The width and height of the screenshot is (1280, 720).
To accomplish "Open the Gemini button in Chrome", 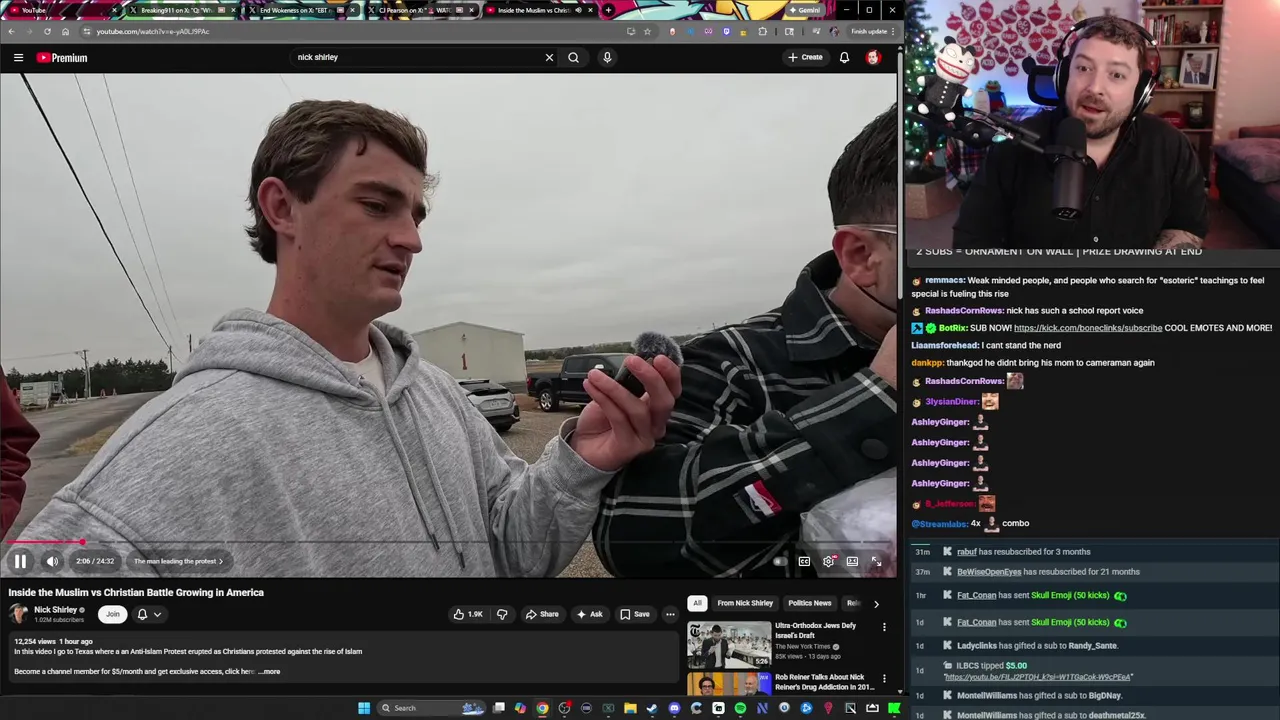I will [804, 10].
